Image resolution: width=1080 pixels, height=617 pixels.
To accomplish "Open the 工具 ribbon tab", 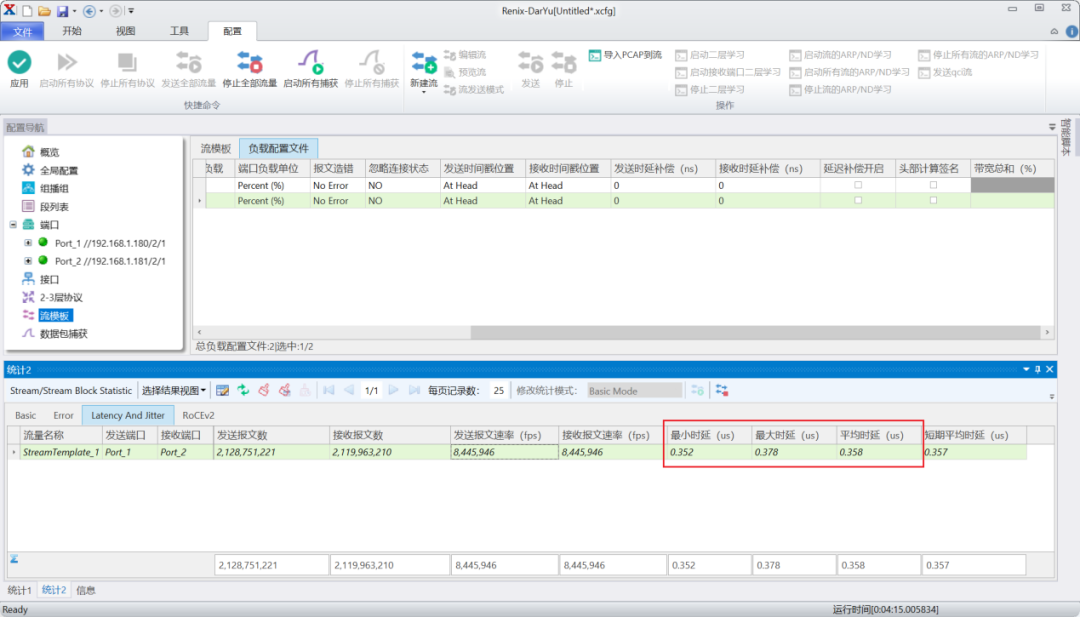I will tap(179, 31).
